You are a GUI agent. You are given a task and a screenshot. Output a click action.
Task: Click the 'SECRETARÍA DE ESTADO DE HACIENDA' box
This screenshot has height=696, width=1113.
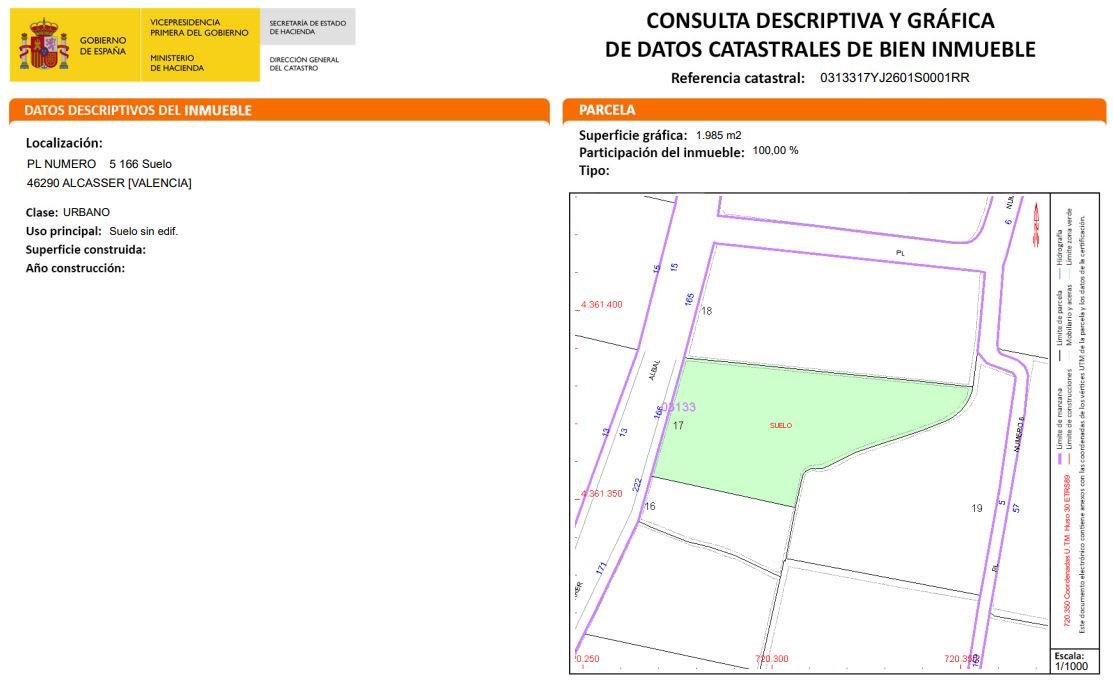[x=307, y=27]
